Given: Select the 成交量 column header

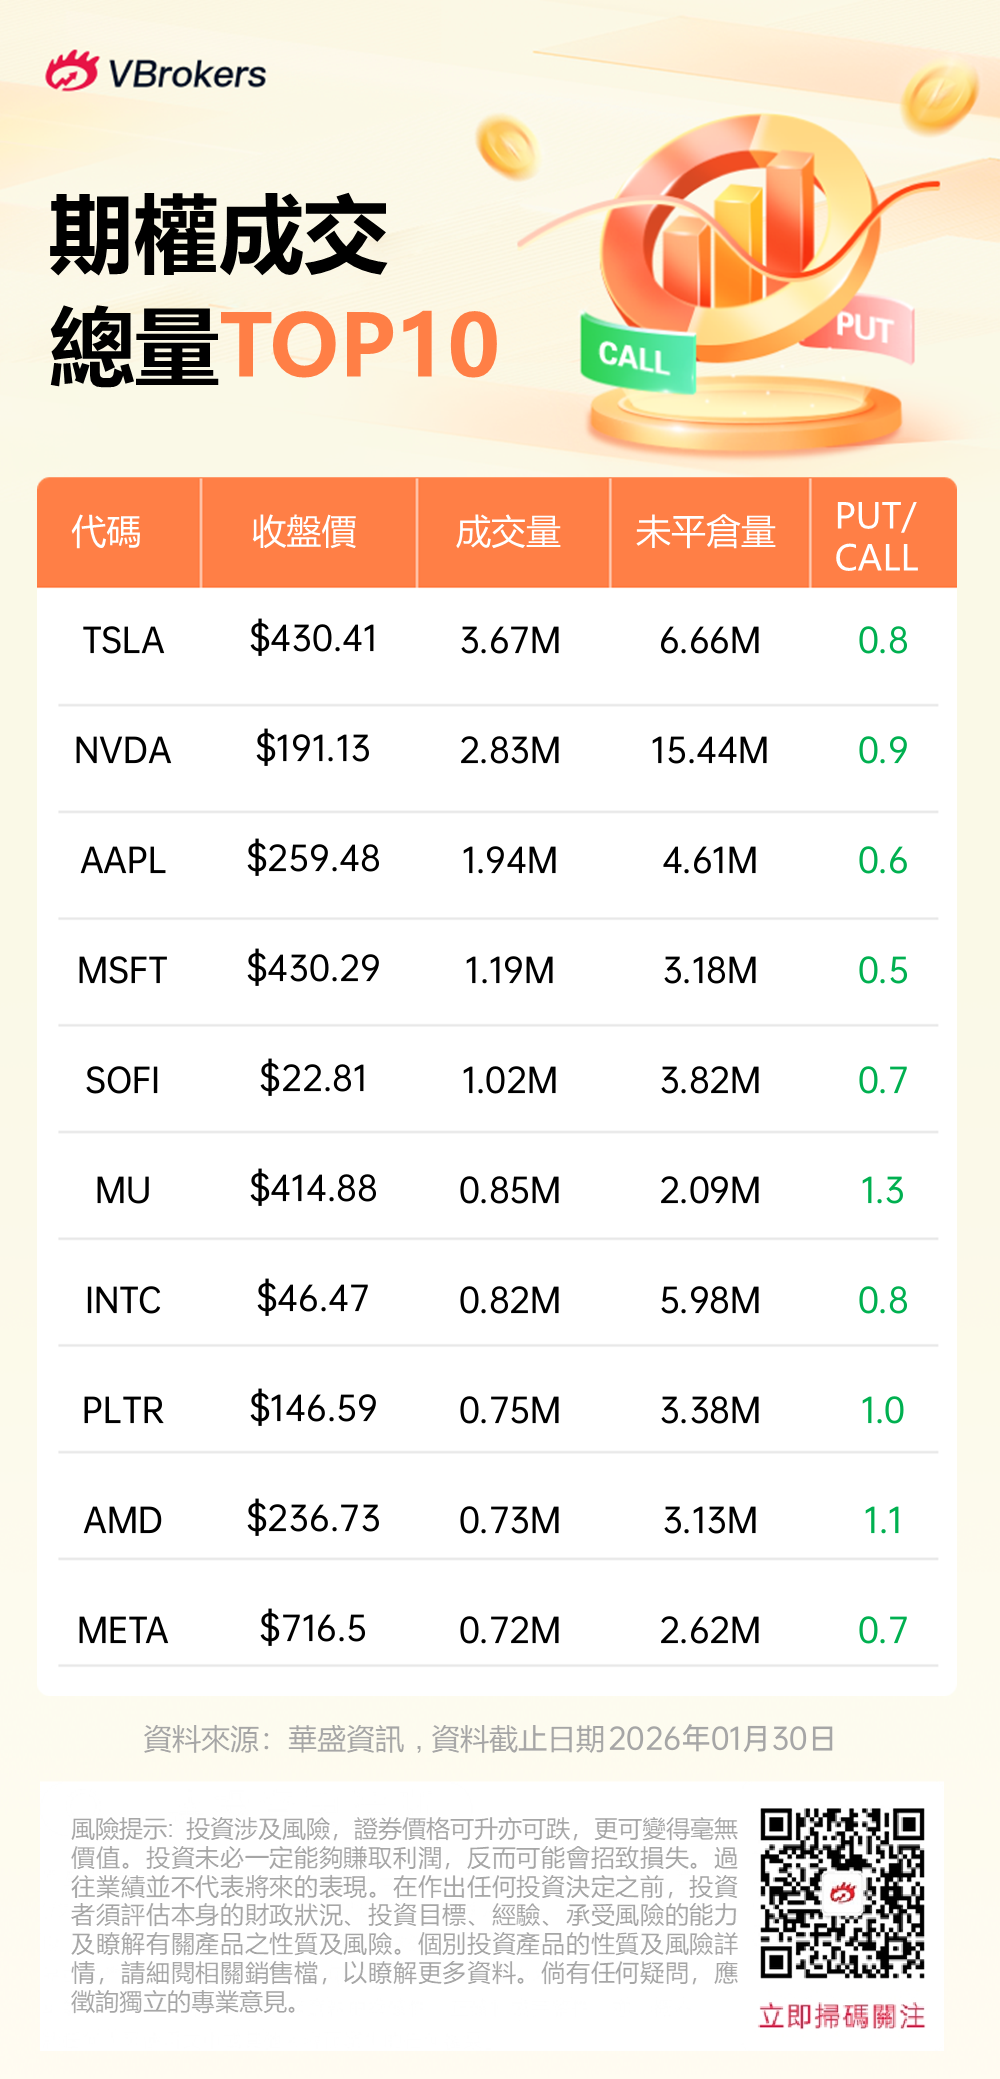Looking at the screenshot, I should (508, 532).
